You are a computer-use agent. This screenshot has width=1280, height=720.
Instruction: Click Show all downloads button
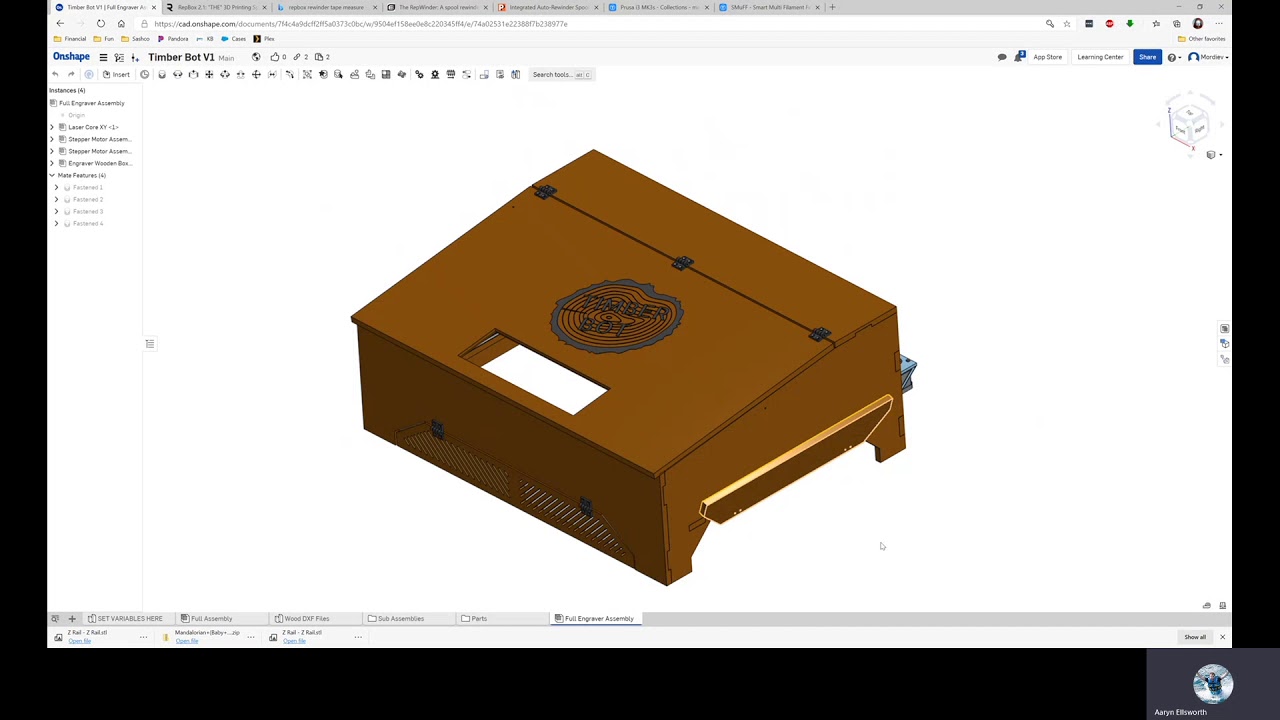pyautogui.click(x=1195, y=637)
